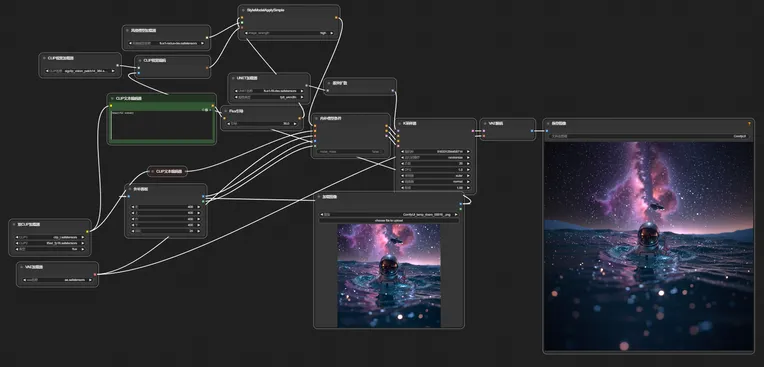
Task: Click the Flux guidance 30.0 value slider
Action: click(262, 124)
